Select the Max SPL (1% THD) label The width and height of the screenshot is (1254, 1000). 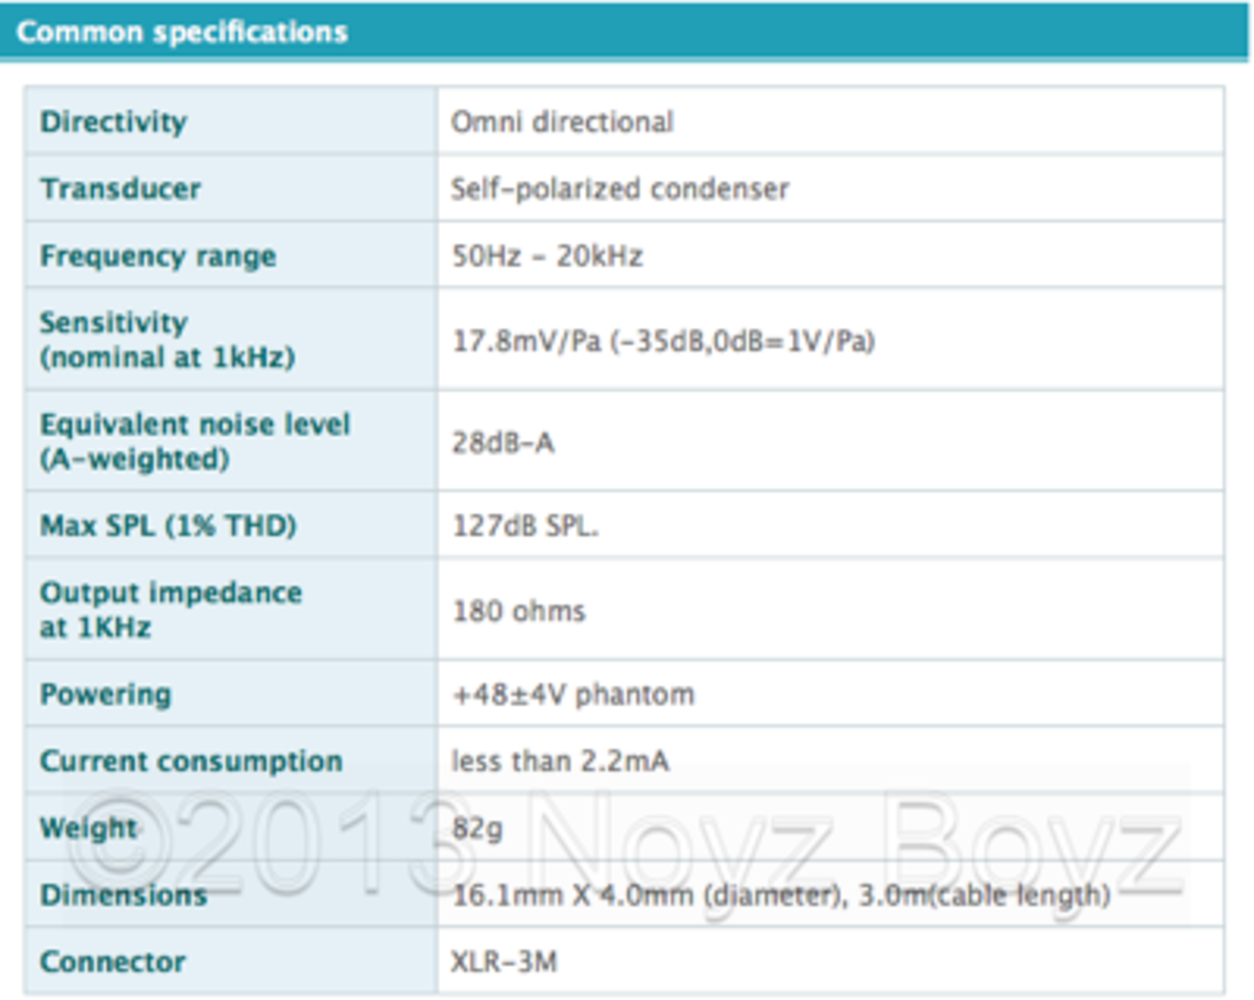(x=167, y=526)
